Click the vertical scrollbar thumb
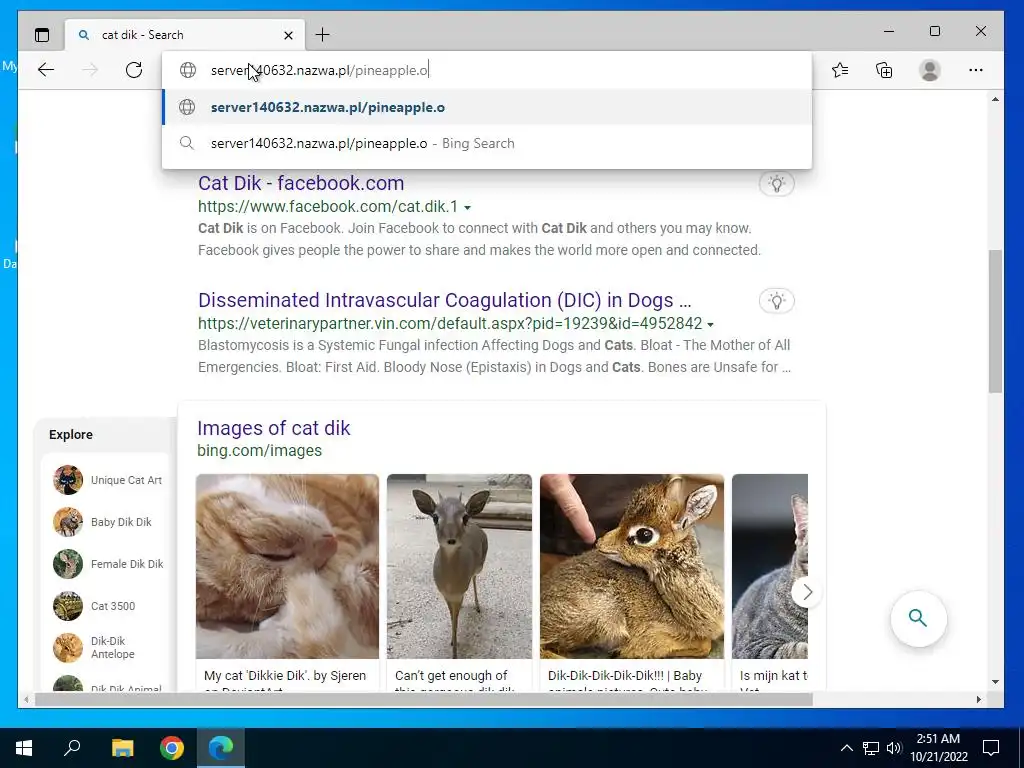 pos(995,321)
